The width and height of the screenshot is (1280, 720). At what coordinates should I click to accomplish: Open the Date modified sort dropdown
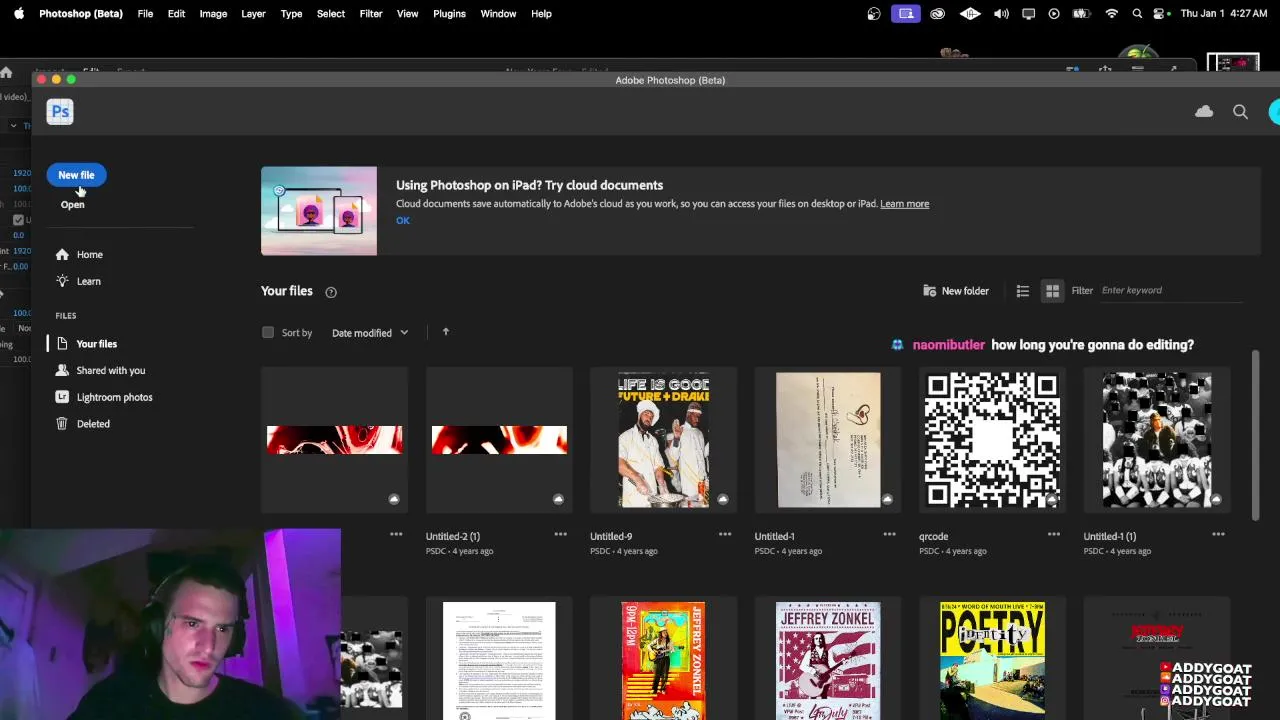click(x=370, y=333)
